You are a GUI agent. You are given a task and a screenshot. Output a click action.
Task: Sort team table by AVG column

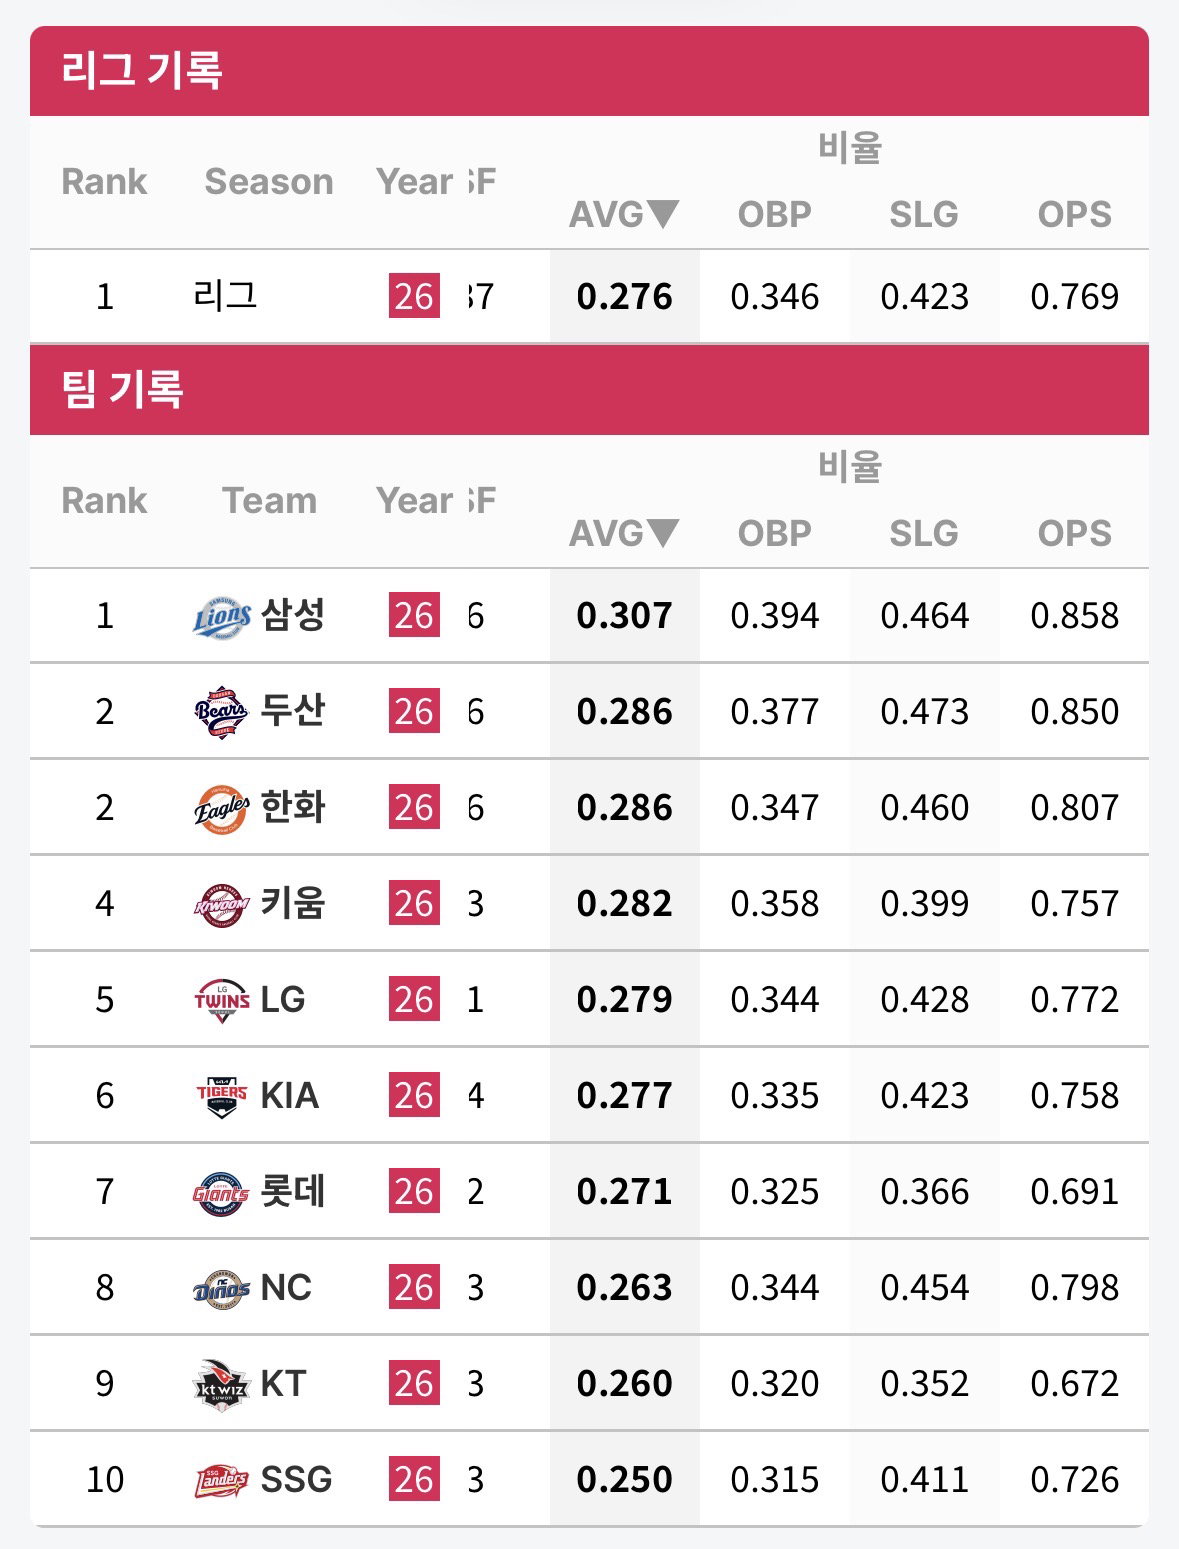[624, 533]
